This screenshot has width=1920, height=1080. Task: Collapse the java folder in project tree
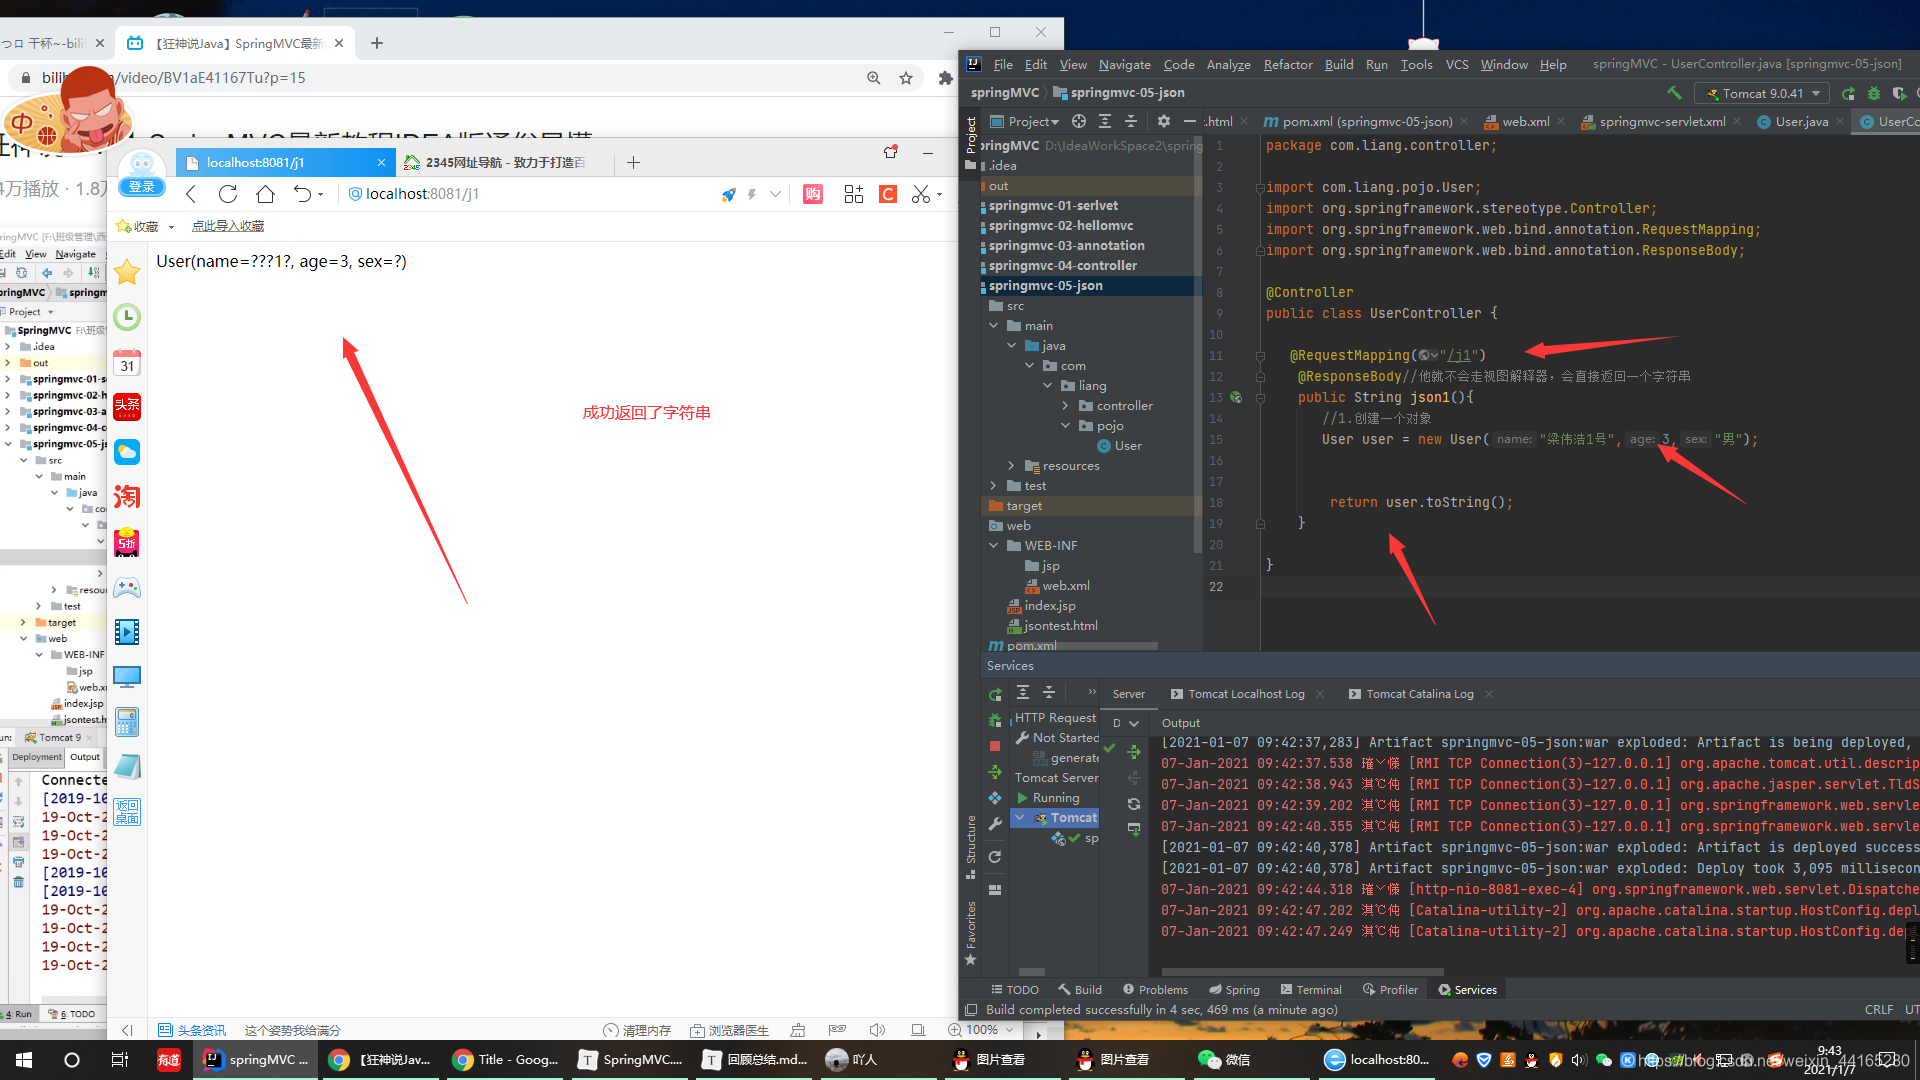1011,346
